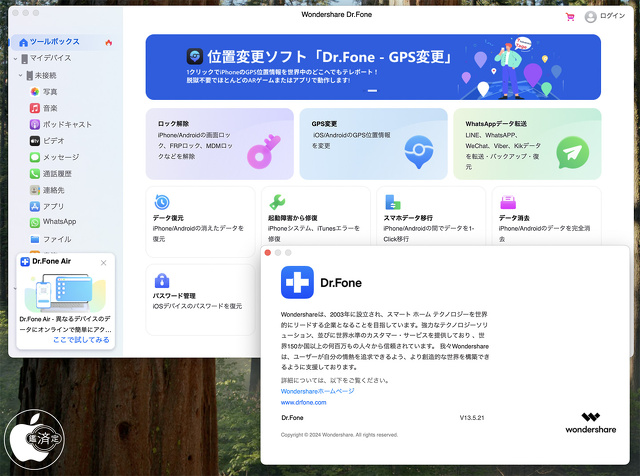This screenshot has height=476, width=640.
Task: Click the flame icon beside ツールボックス
Action: (109, 42)
